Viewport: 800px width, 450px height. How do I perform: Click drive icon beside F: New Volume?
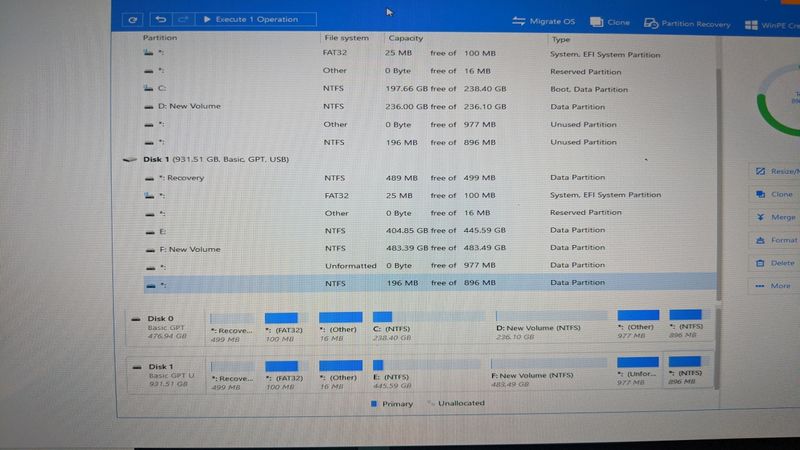(150, 251)
